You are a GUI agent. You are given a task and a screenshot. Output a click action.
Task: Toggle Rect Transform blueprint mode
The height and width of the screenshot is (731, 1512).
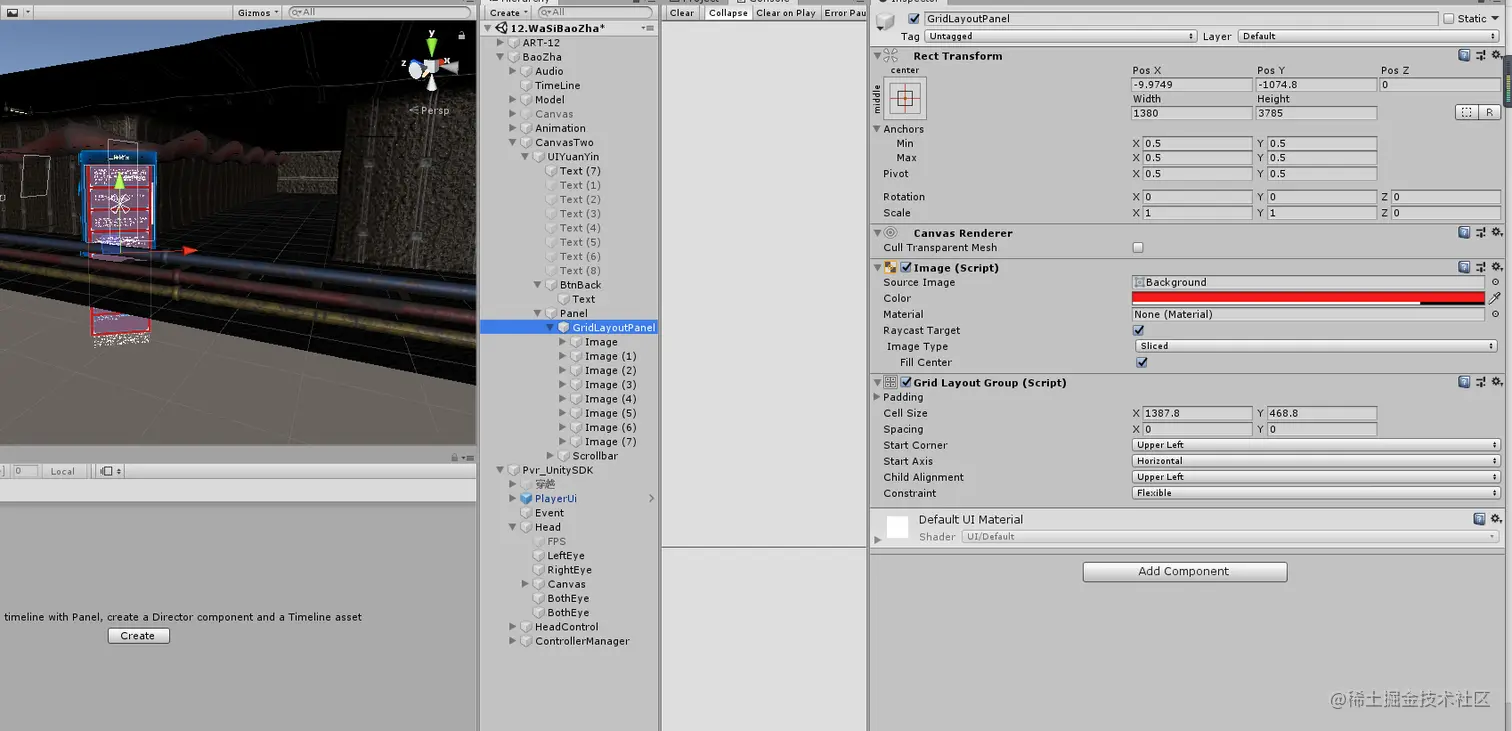[x=1466, y=113]
